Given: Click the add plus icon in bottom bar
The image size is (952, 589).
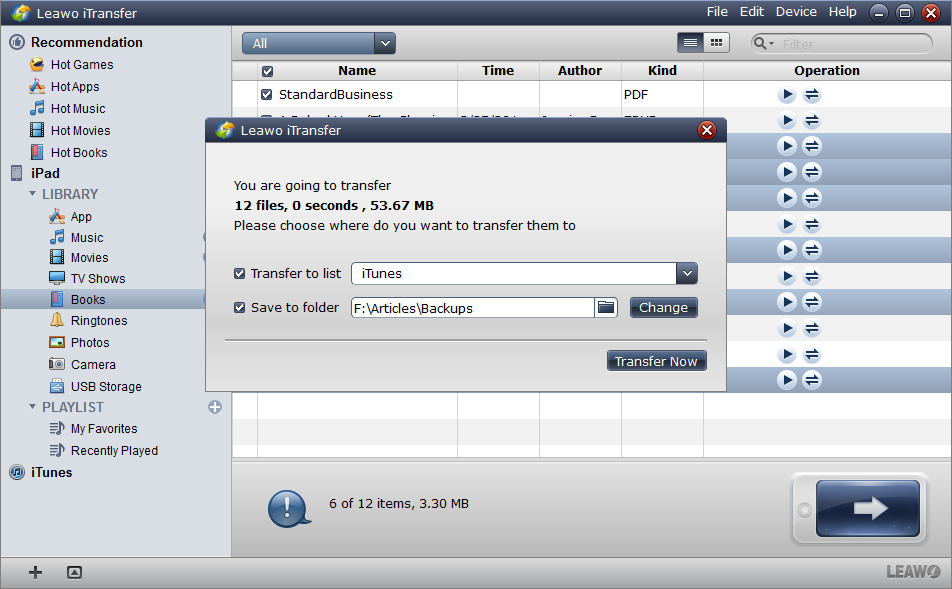Looking at the screenshot, I should [x=35, y=572].
